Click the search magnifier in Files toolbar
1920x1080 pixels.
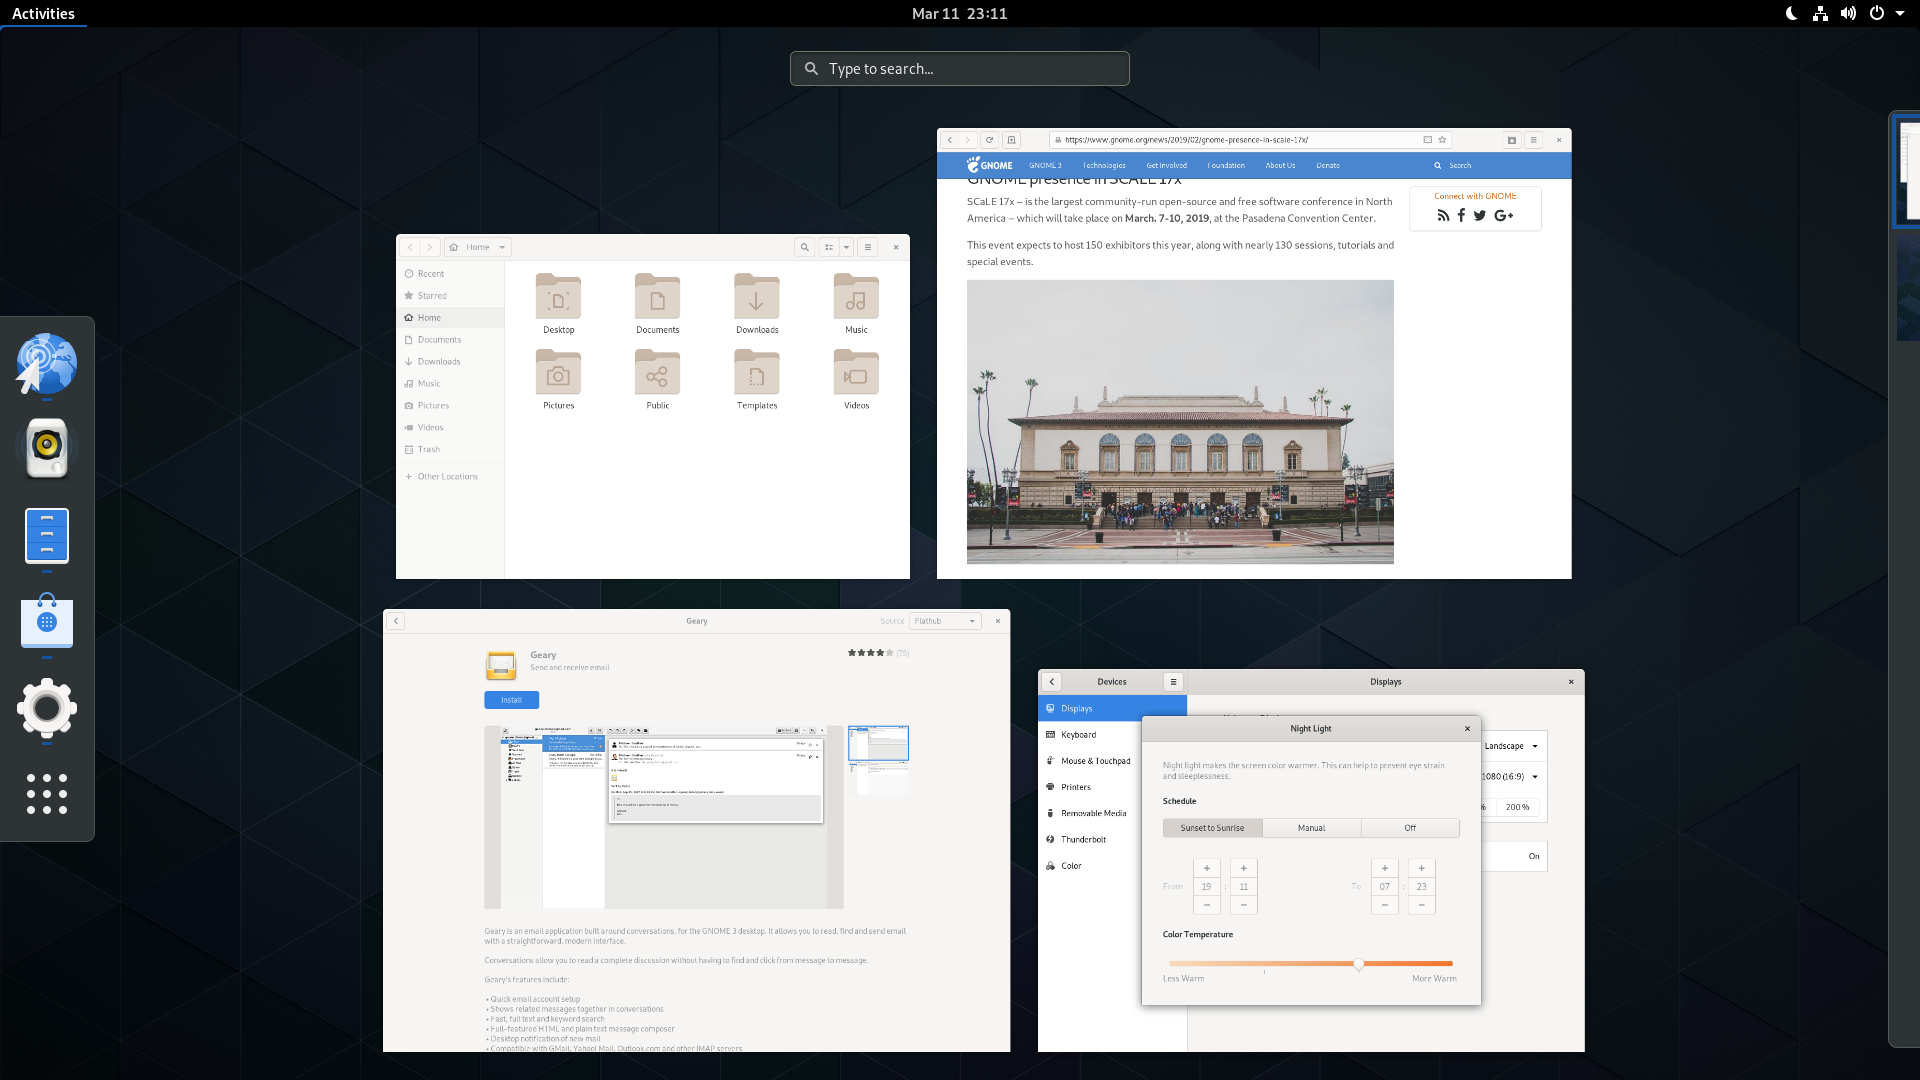(804, 247)
